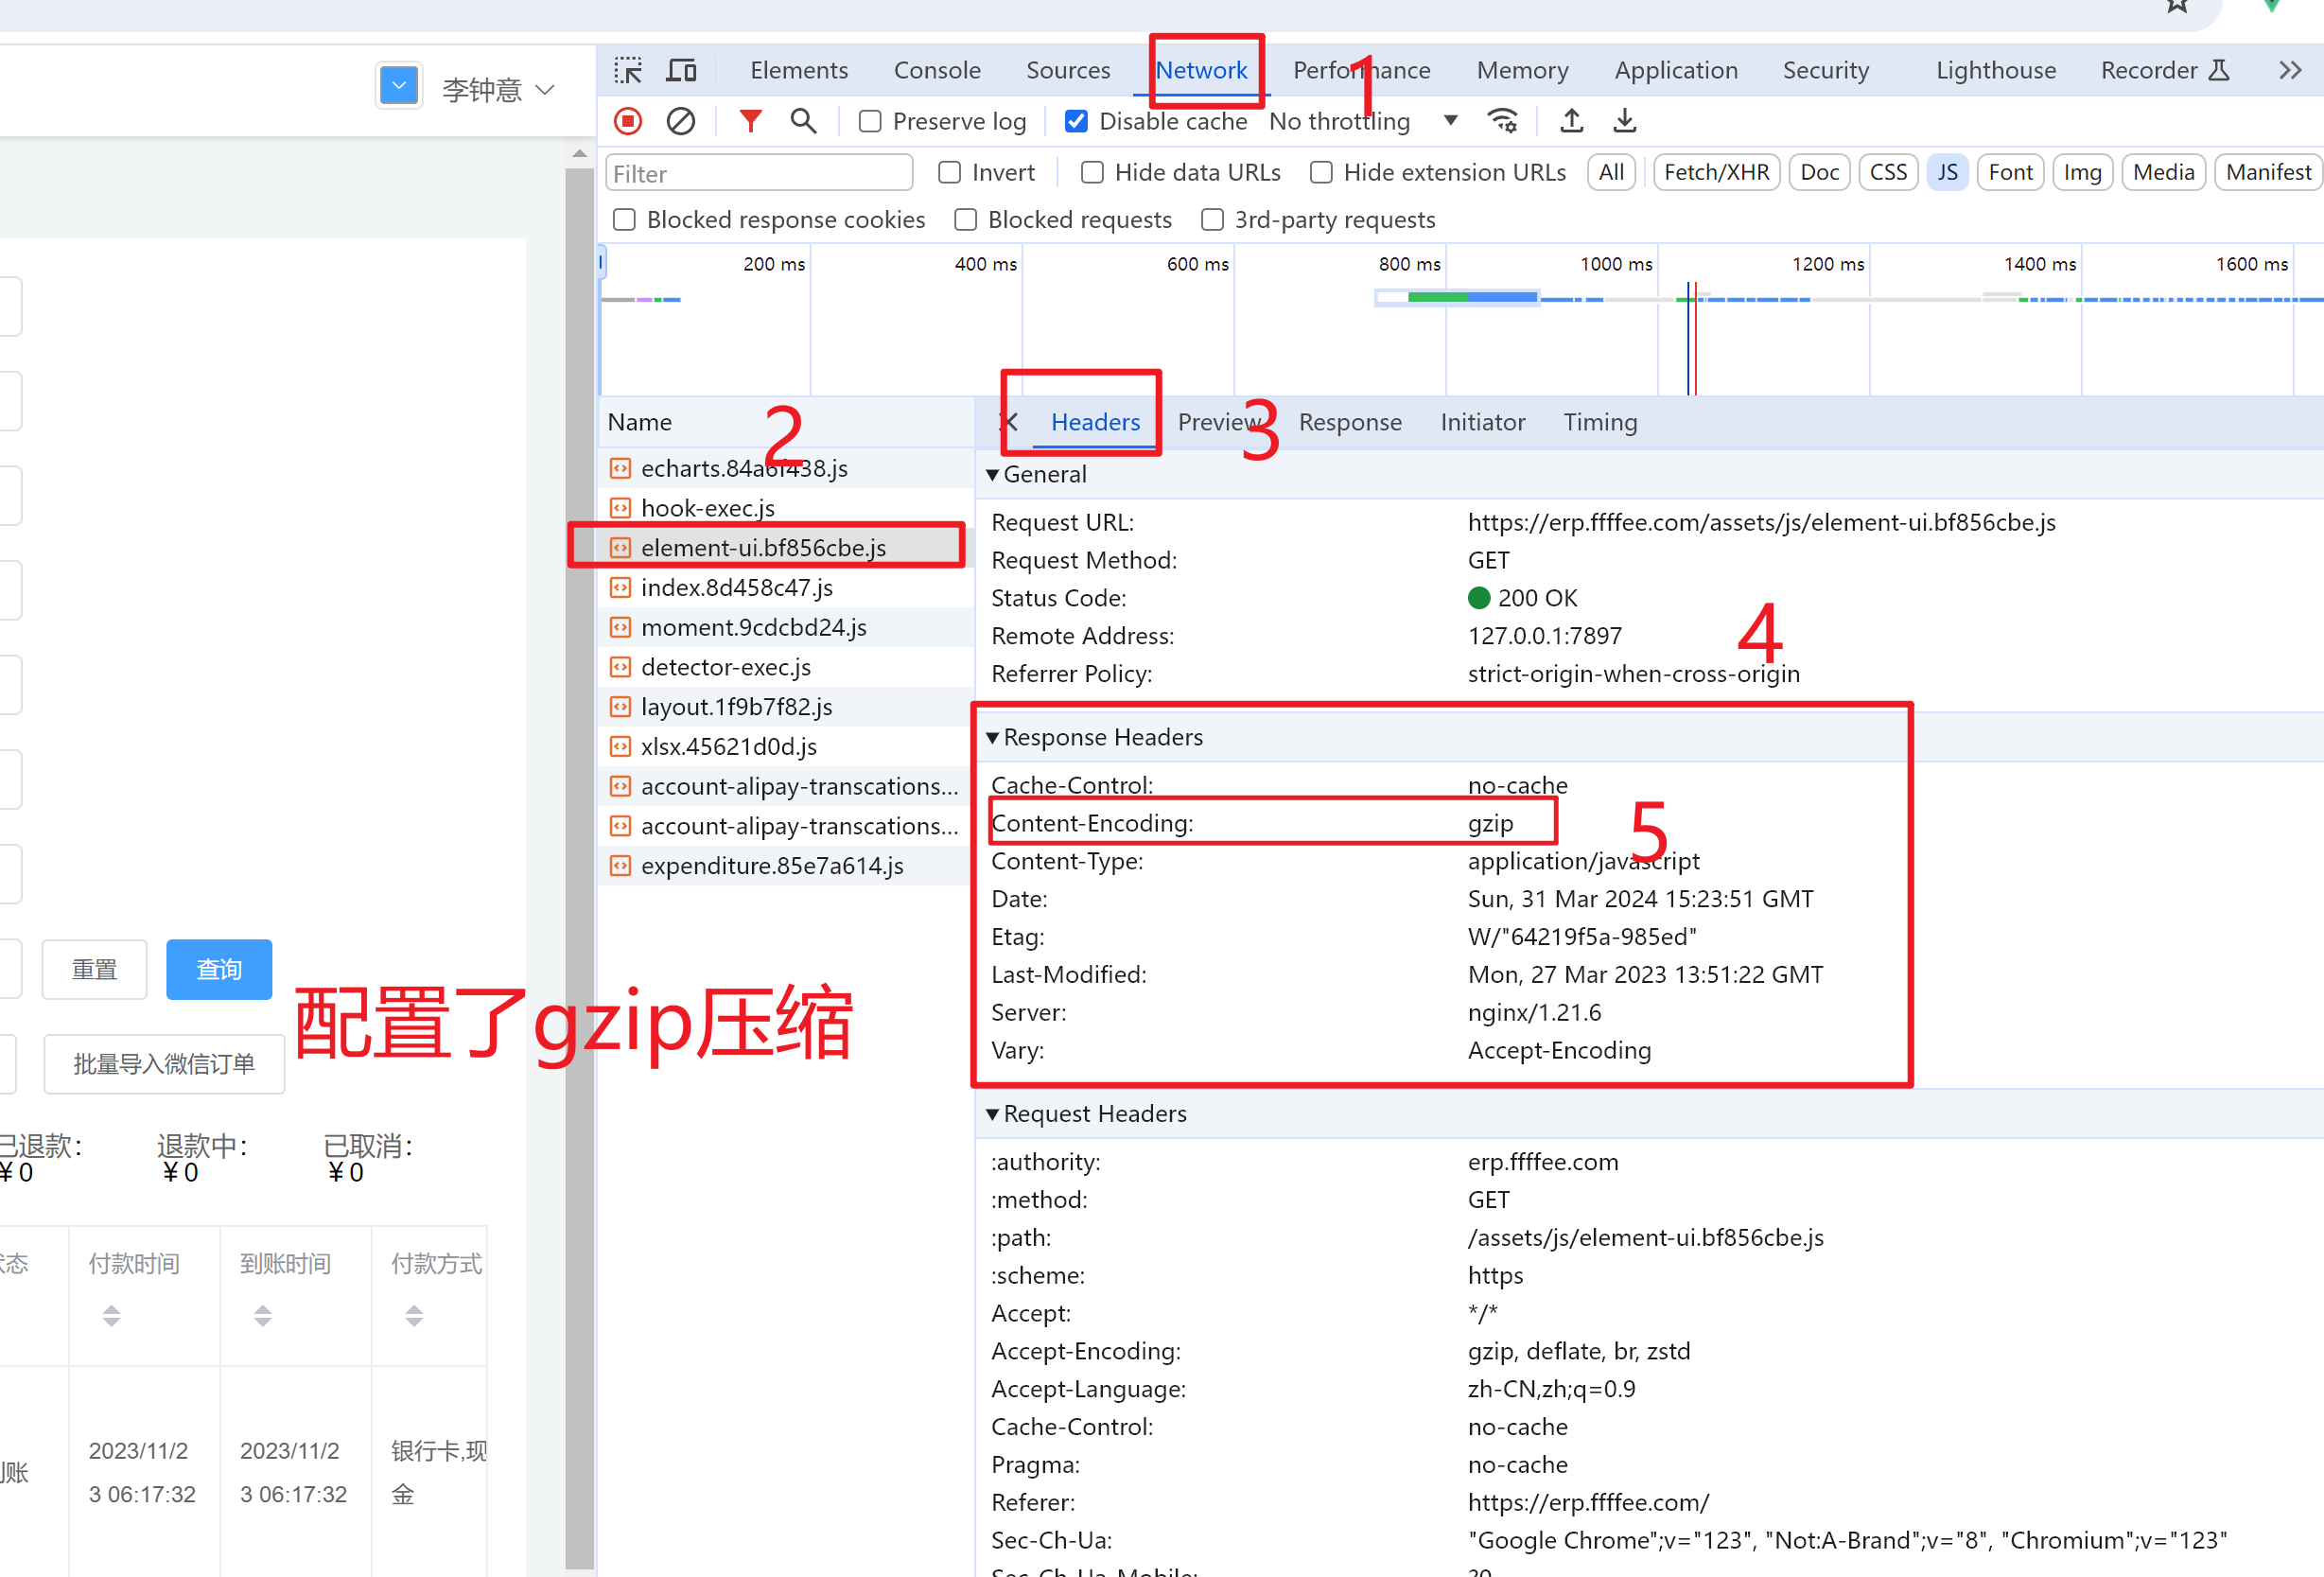The width and height of the screenshot is (2324, 1577).
Task: Check the Invert filter checkbox
Action: (x=949, y=172)
